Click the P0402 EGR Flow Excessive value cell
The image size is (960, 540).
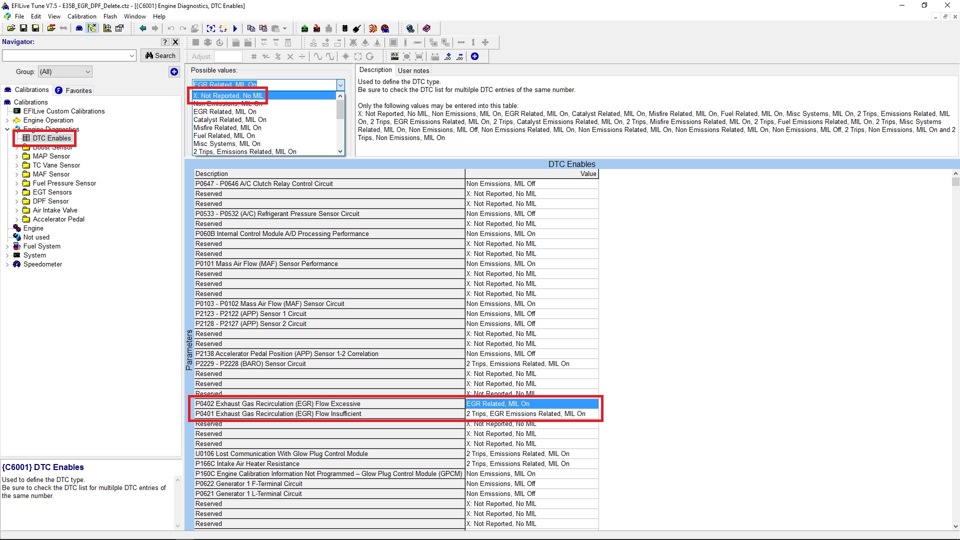[531, 404]
